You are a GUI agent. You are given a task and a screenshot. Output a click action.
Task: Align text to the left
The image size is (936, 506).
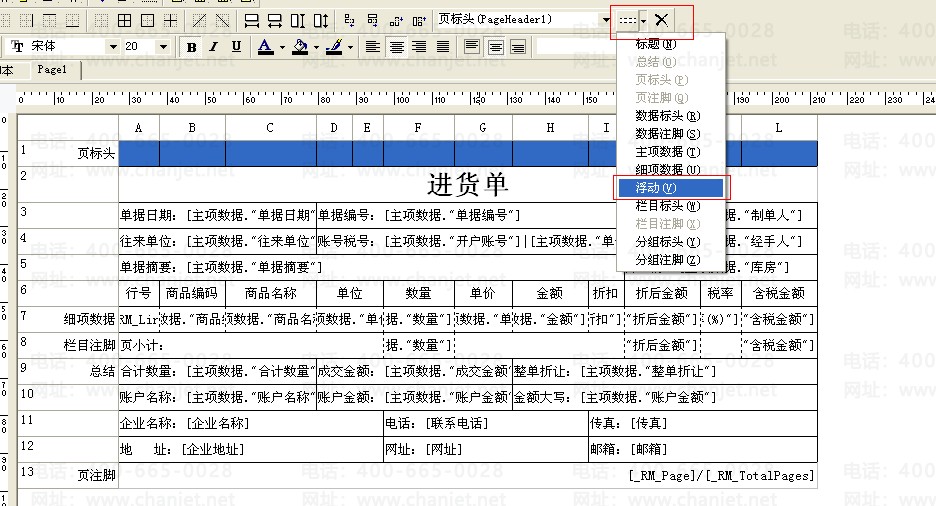373,47
